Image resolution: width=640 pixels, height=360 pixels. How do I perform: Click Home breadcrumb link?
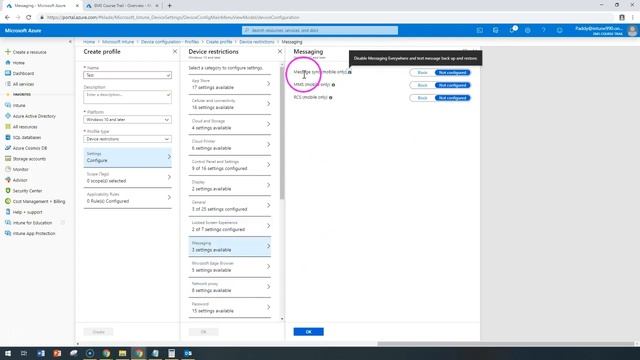(x=89, y=42)
